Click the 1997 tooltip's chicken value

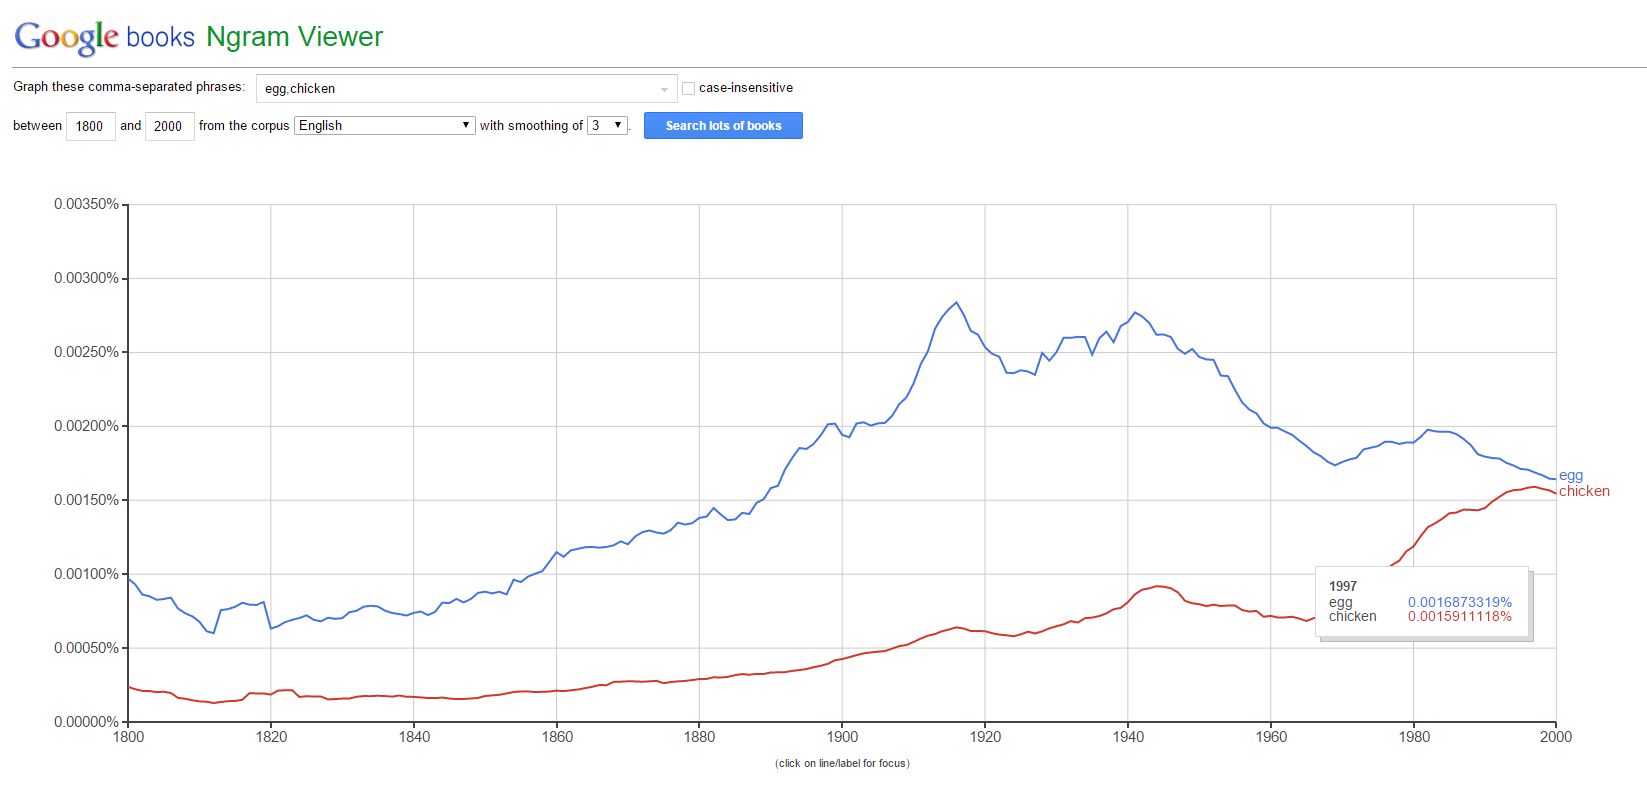(x=1459, y=616)
